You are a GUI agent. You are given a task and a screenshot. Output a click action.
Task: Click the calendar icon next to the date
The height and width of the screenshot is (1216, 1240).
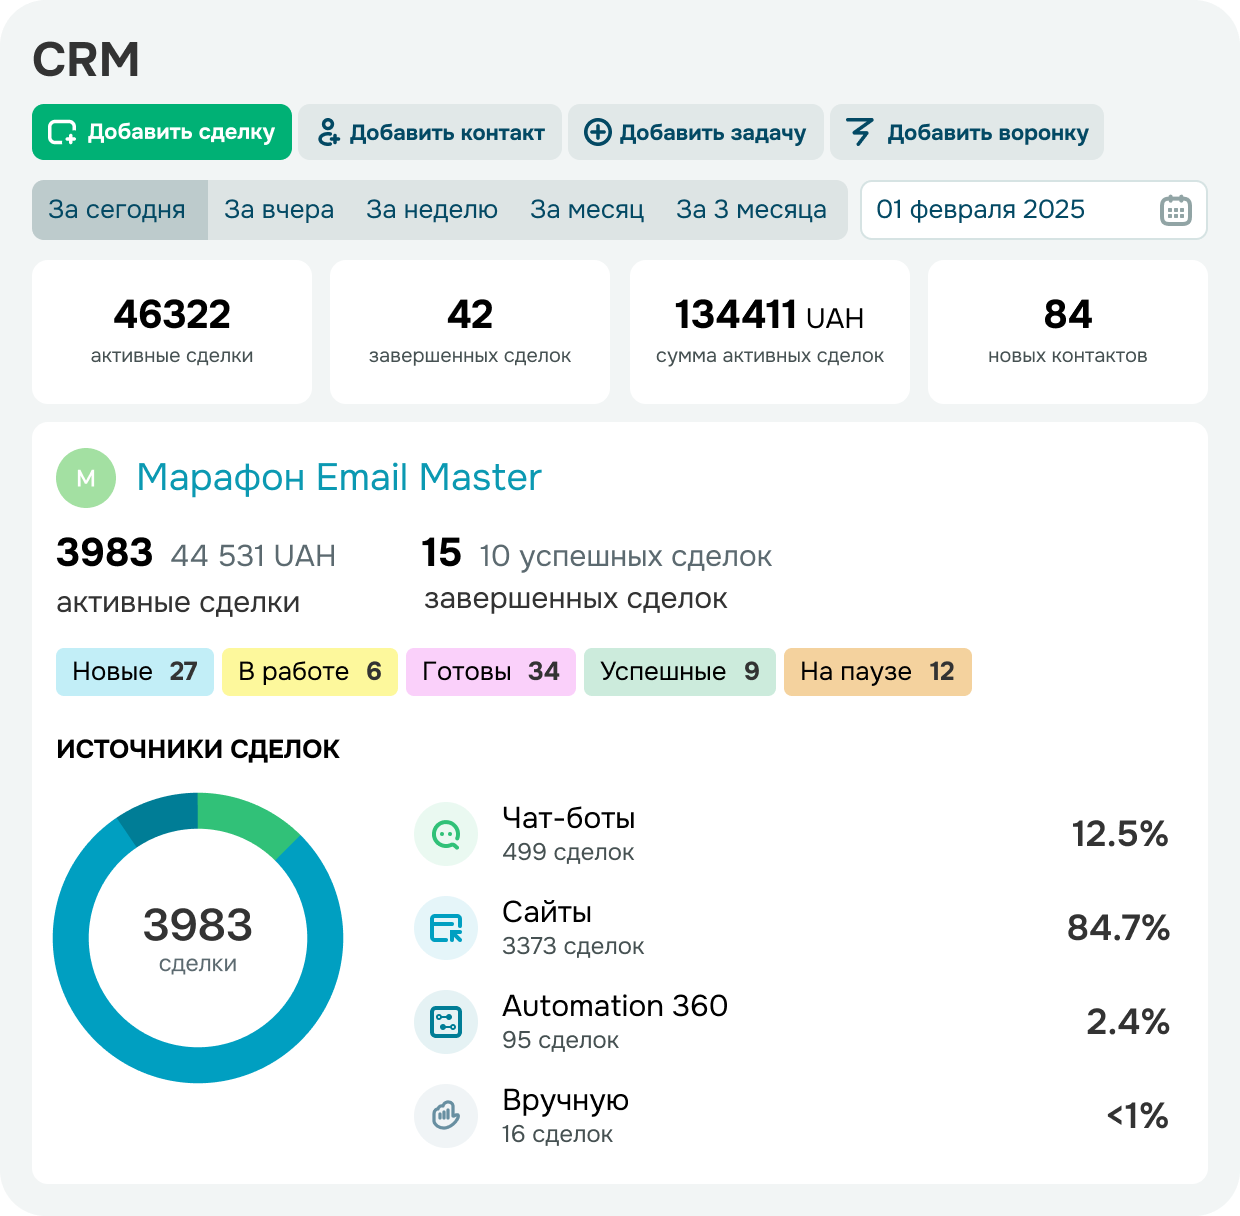[1176, 210]
